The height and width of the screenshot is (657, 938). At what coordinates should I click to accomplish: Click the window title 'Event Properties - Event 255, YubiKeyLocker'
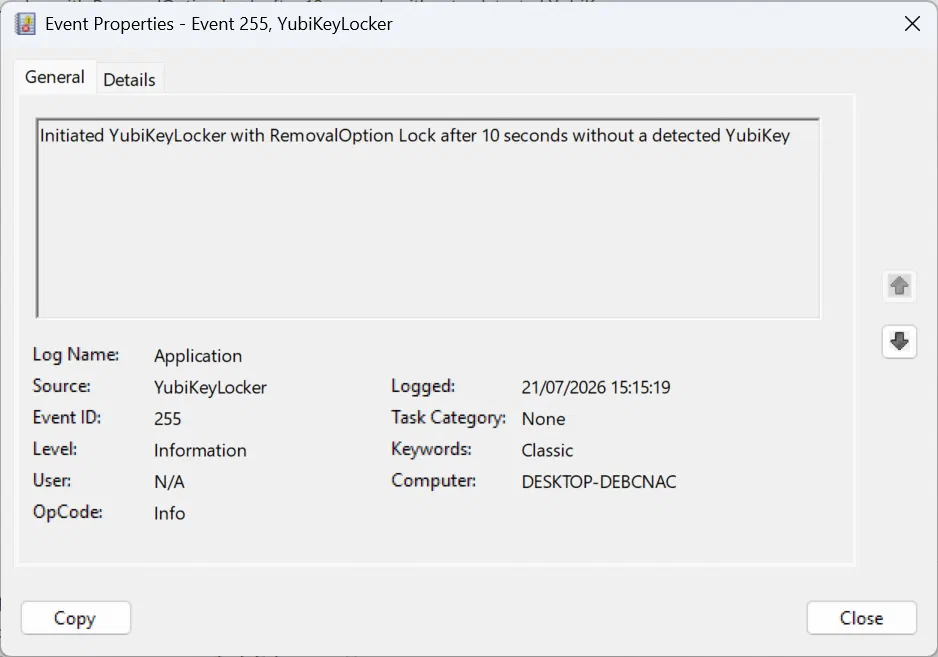219,24
